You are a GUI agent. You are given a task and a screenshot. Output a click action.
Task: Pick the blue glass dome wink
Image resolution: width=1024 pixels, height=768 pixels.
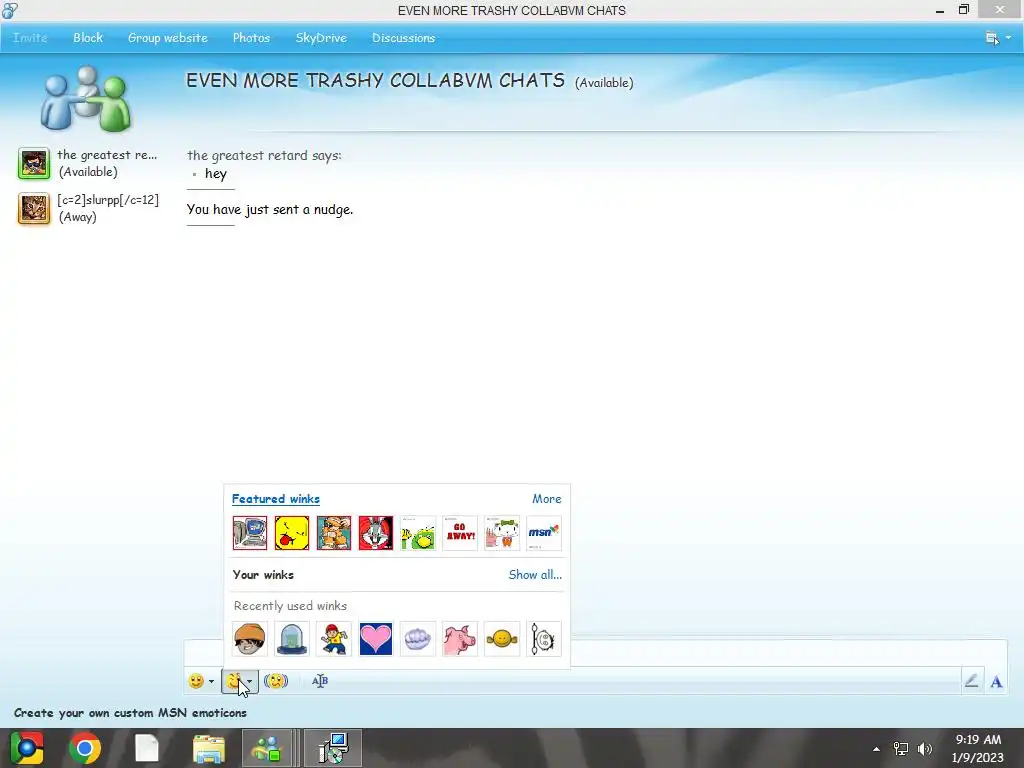(x=292, y=639)
